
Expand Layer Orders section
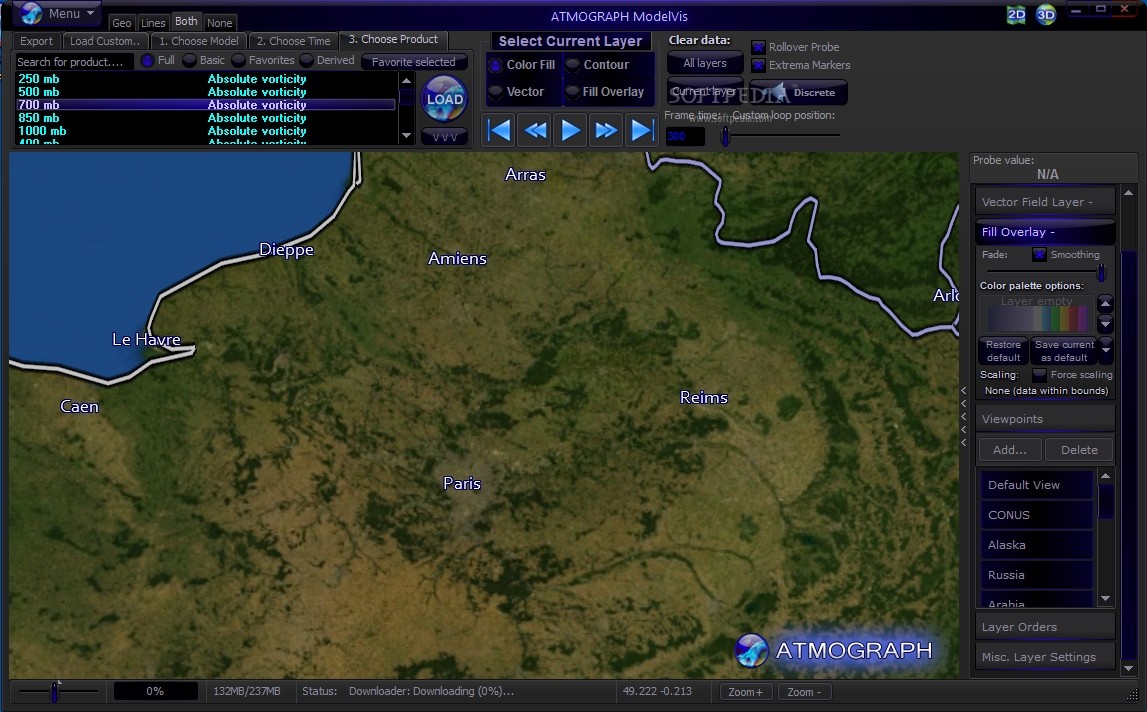pyautogui.click(x=1045, y=626)
